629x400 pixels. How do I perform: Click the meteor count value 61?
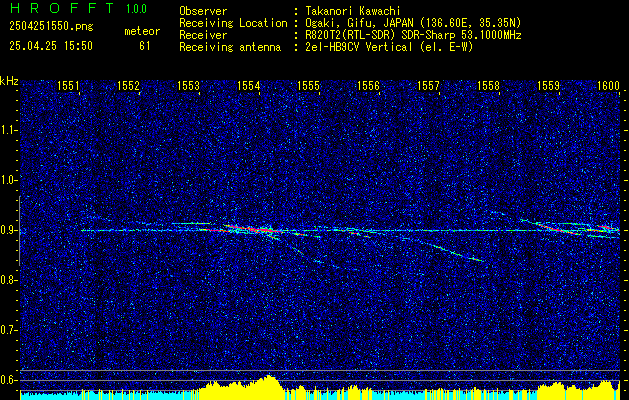coord(145,46)
